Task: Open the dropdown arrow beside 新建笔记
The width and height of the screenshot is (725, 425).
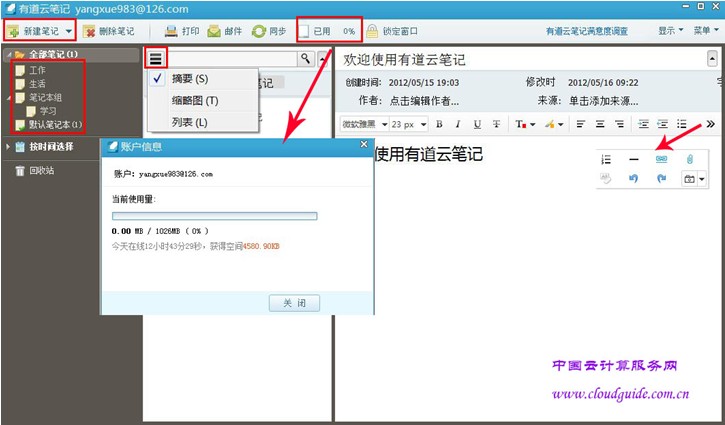Action: [x=68, y=31]
